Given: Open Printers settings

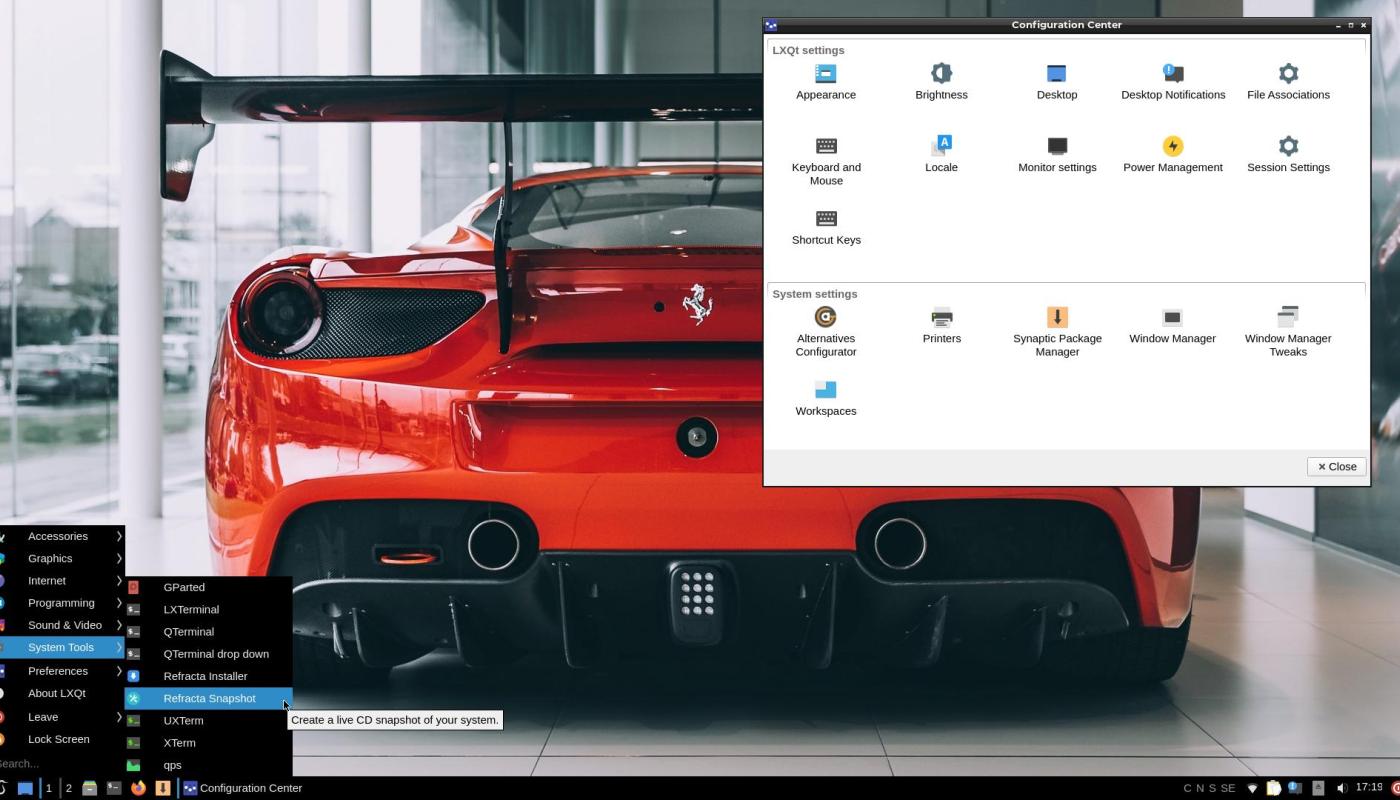Looking at the screenshot, I should coord(941,326).
